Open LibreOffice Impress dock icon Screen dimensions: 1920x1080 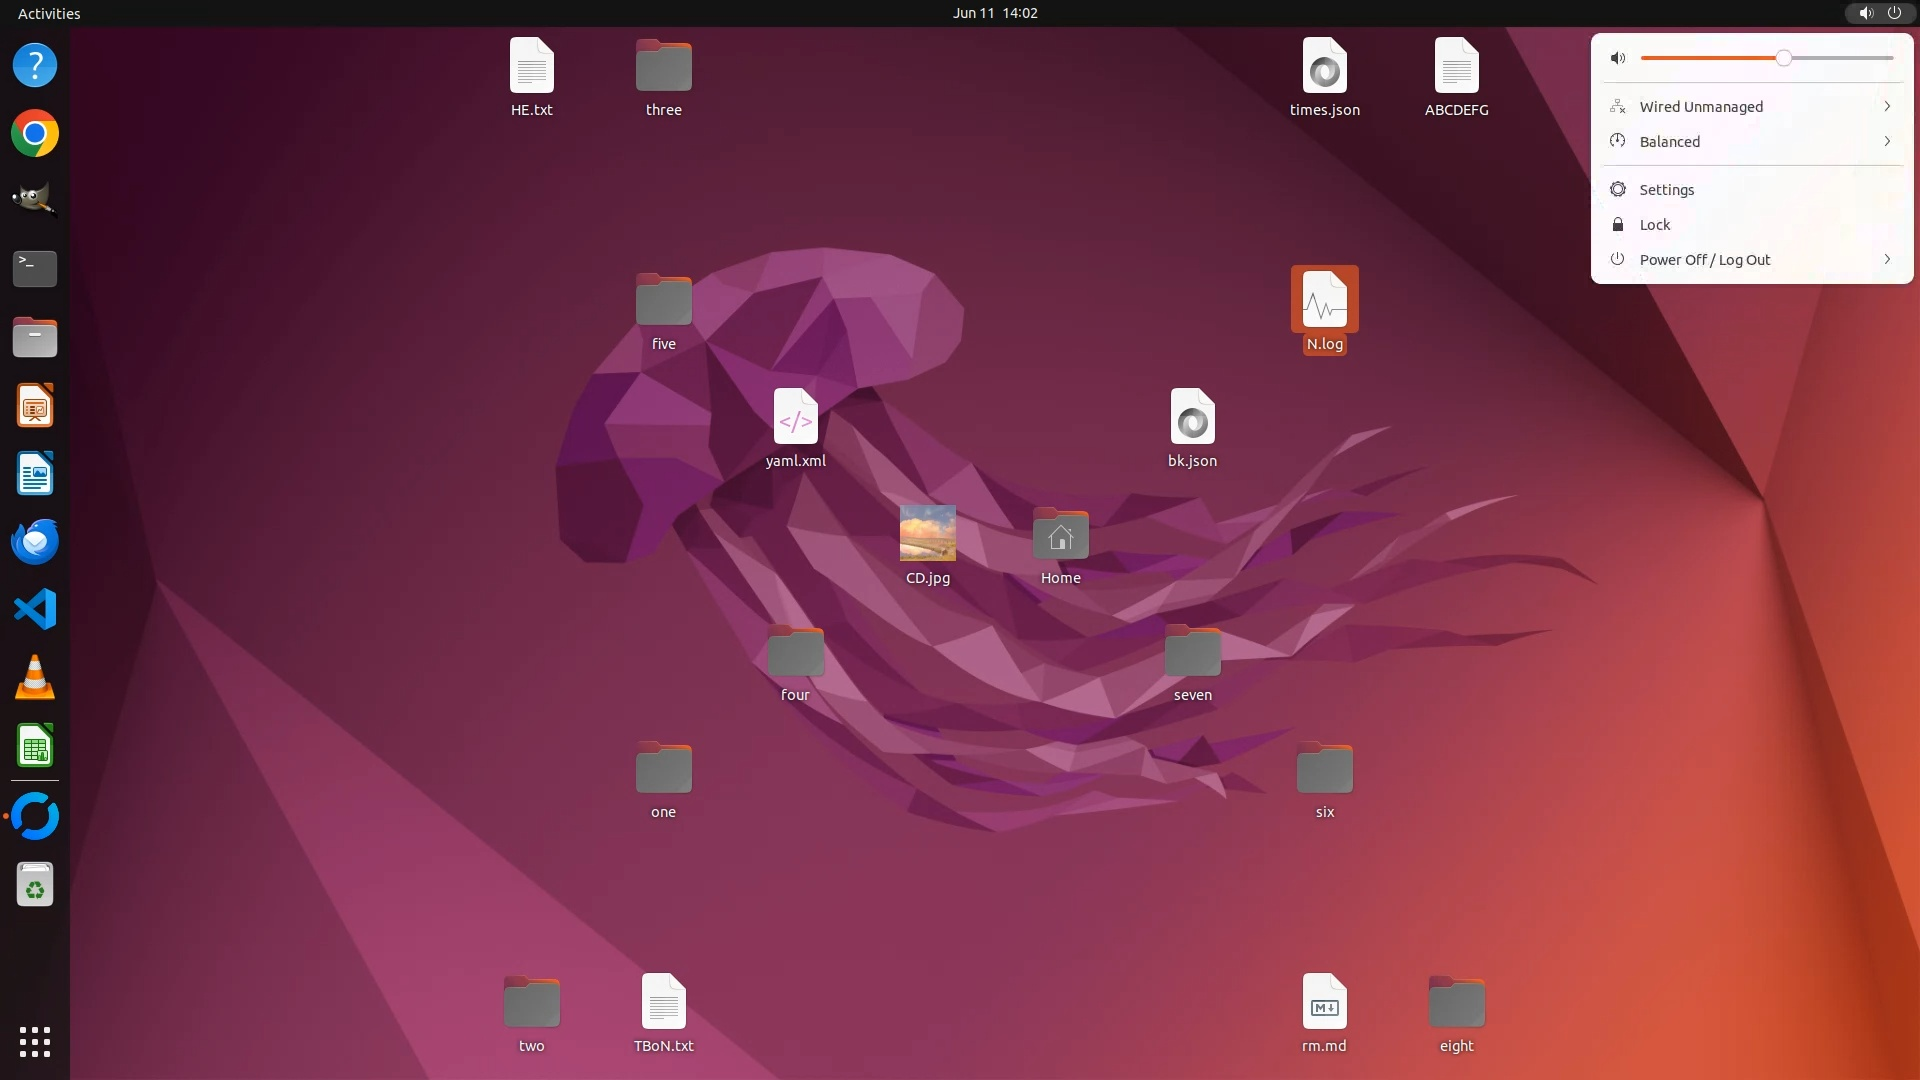click(x=35, y=405)
